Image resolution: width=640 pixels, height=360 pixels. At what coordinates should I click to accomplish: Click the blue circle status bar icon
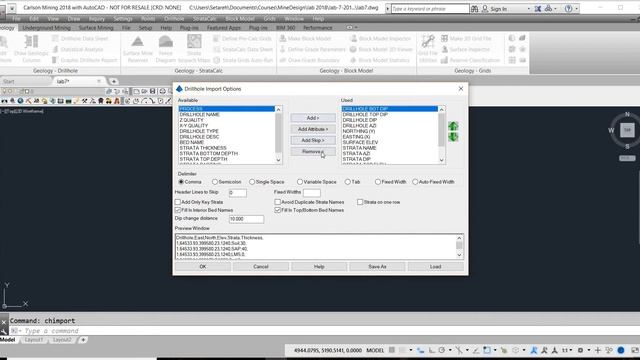621,350
